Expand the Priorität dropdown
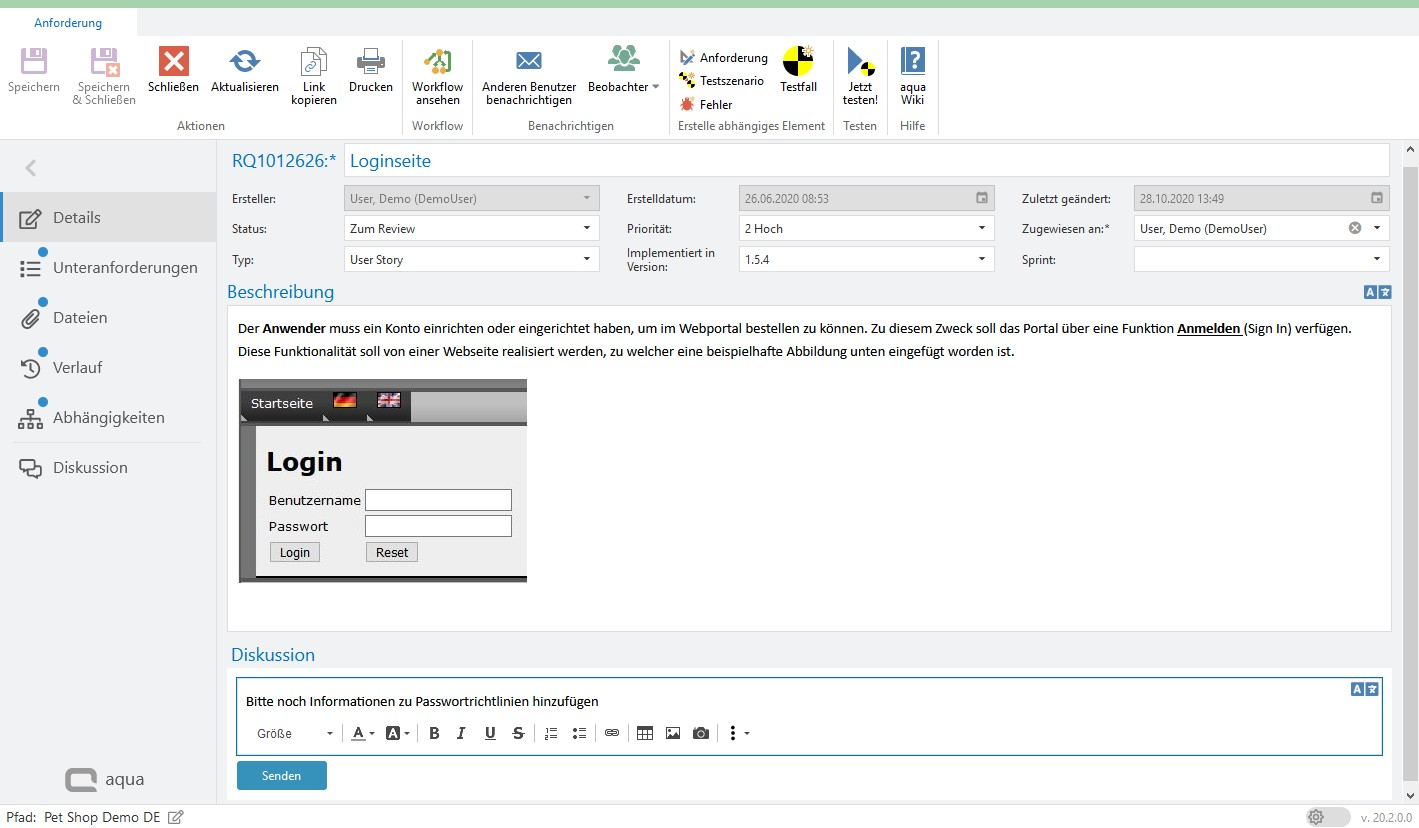Image resolution: width=1419 pixels, height=828 pixels. [981, 229]
